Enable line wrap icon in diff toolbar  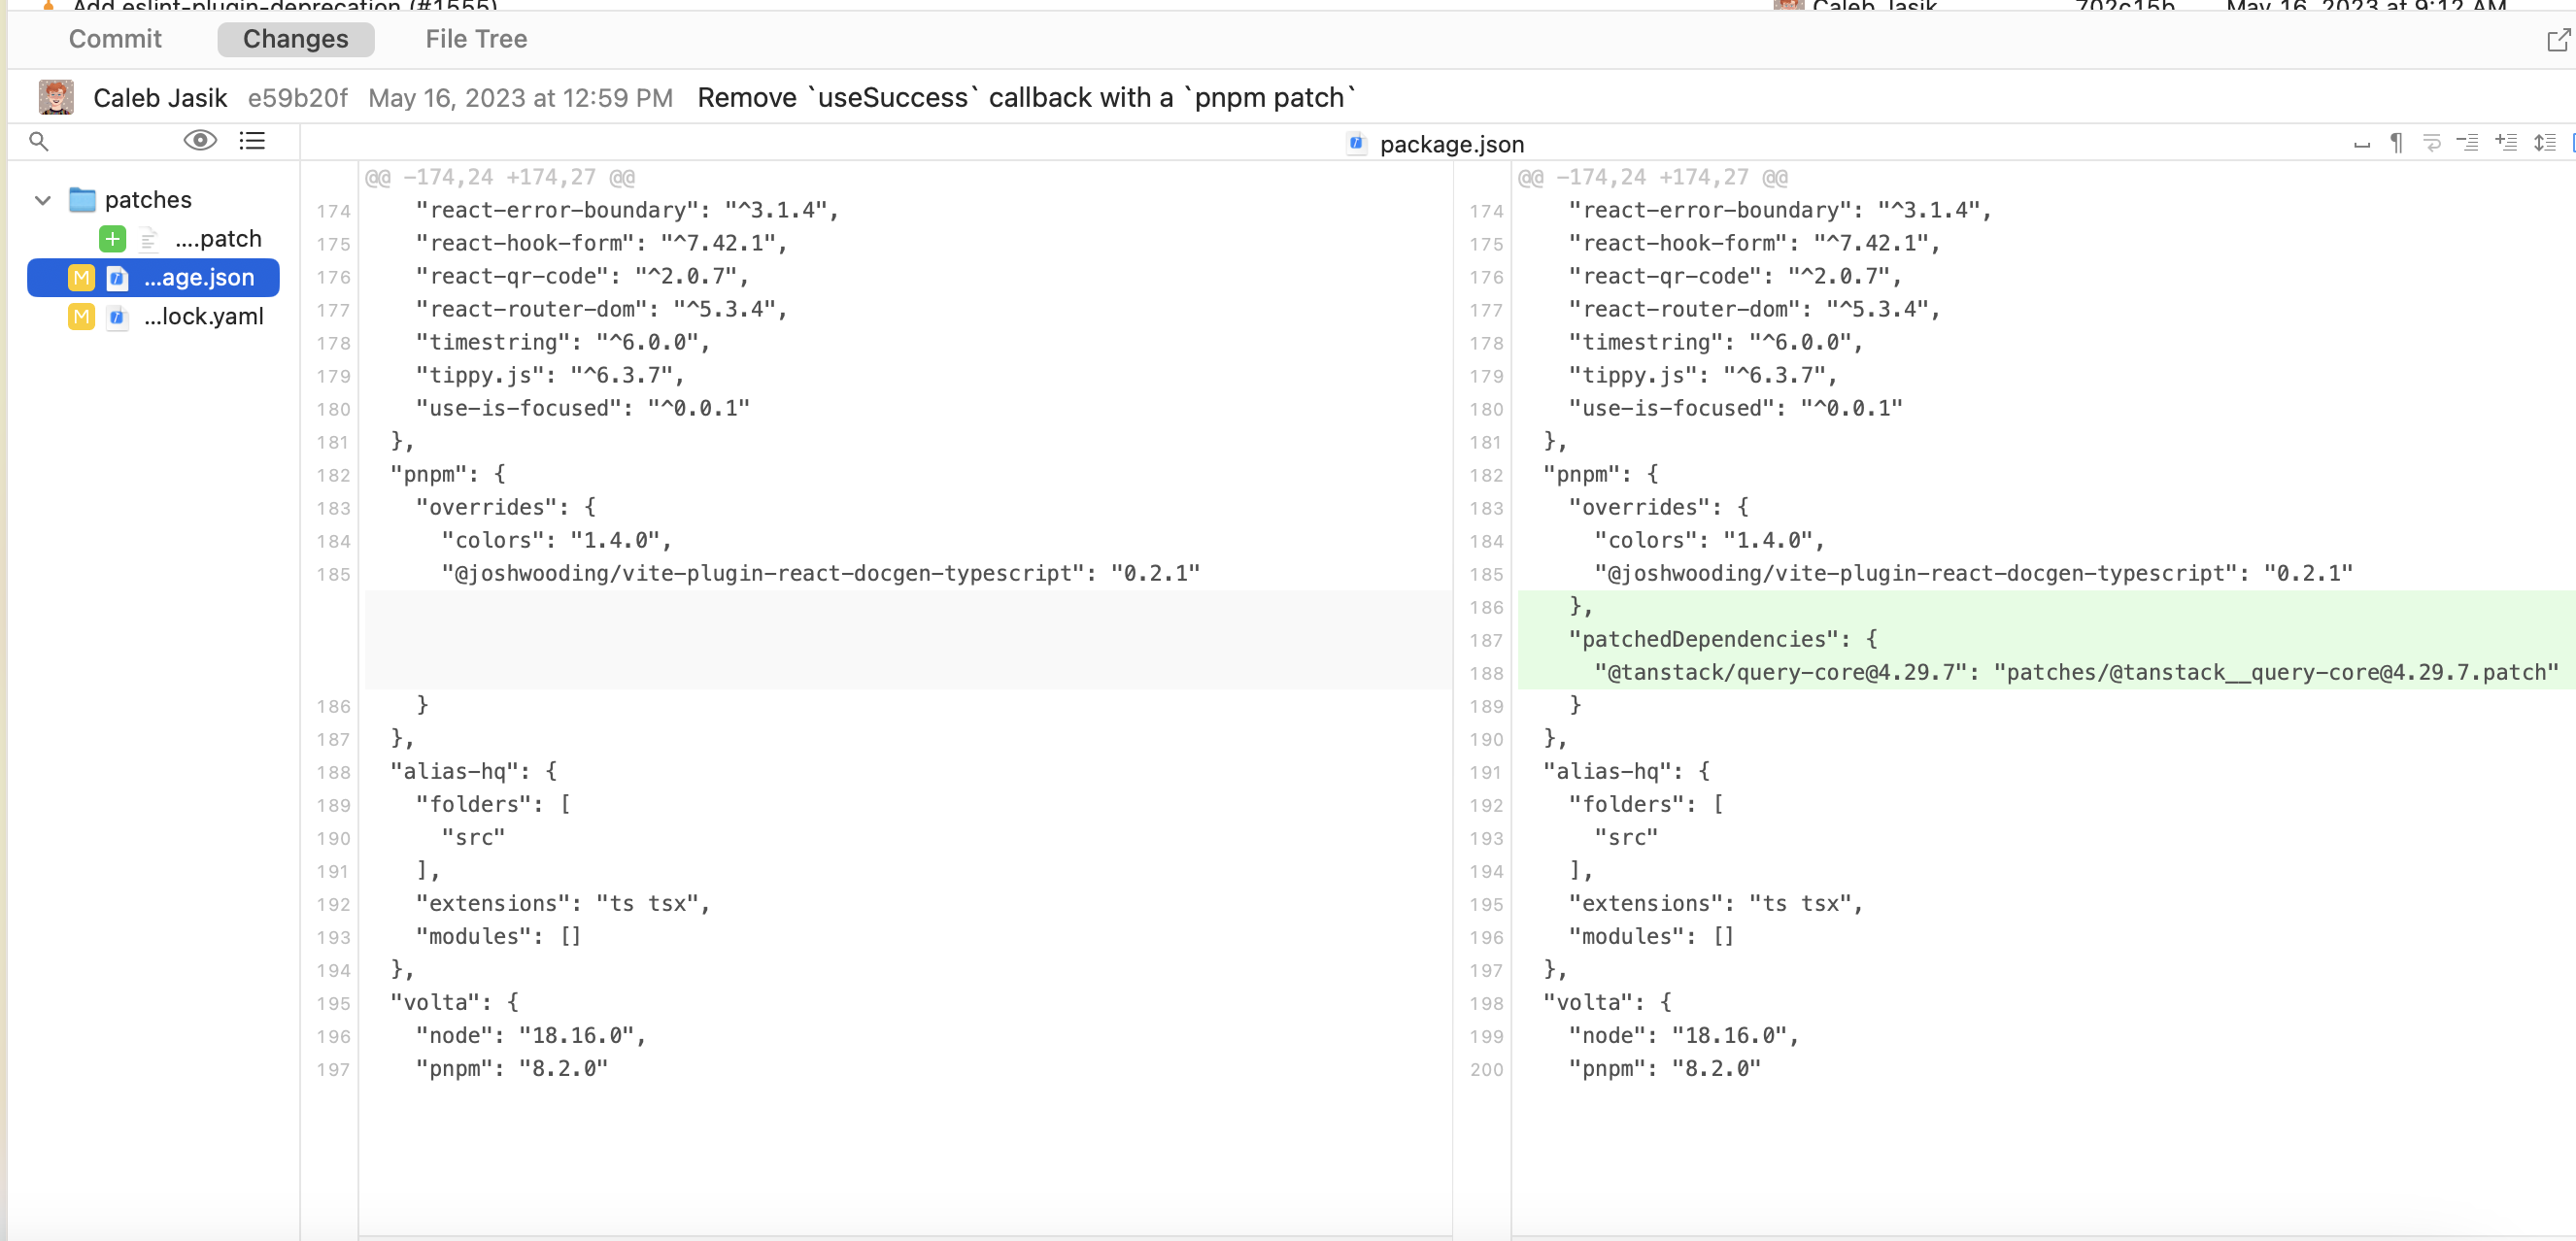[x=2432, y=143]
